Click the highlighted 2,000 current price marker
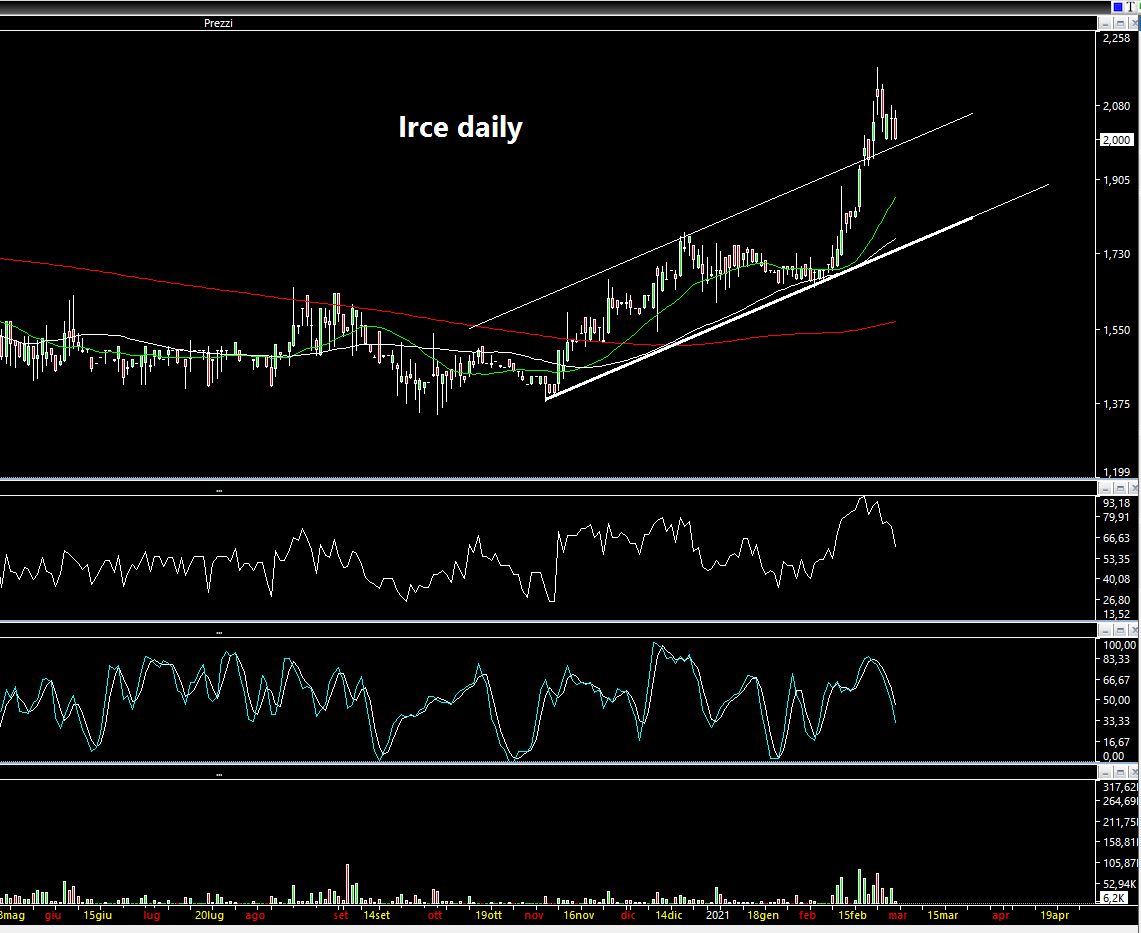 (x=1116, y=140)
